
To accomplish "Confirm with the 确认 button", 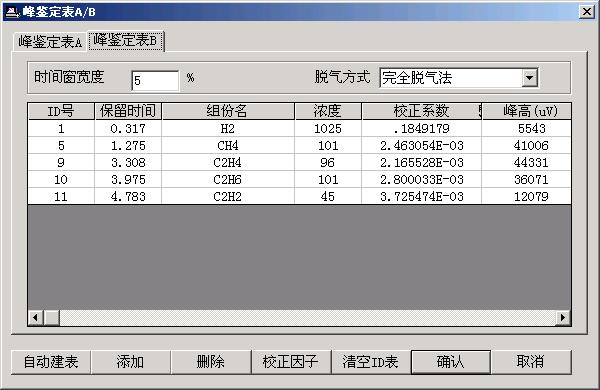I will [451, 362].
